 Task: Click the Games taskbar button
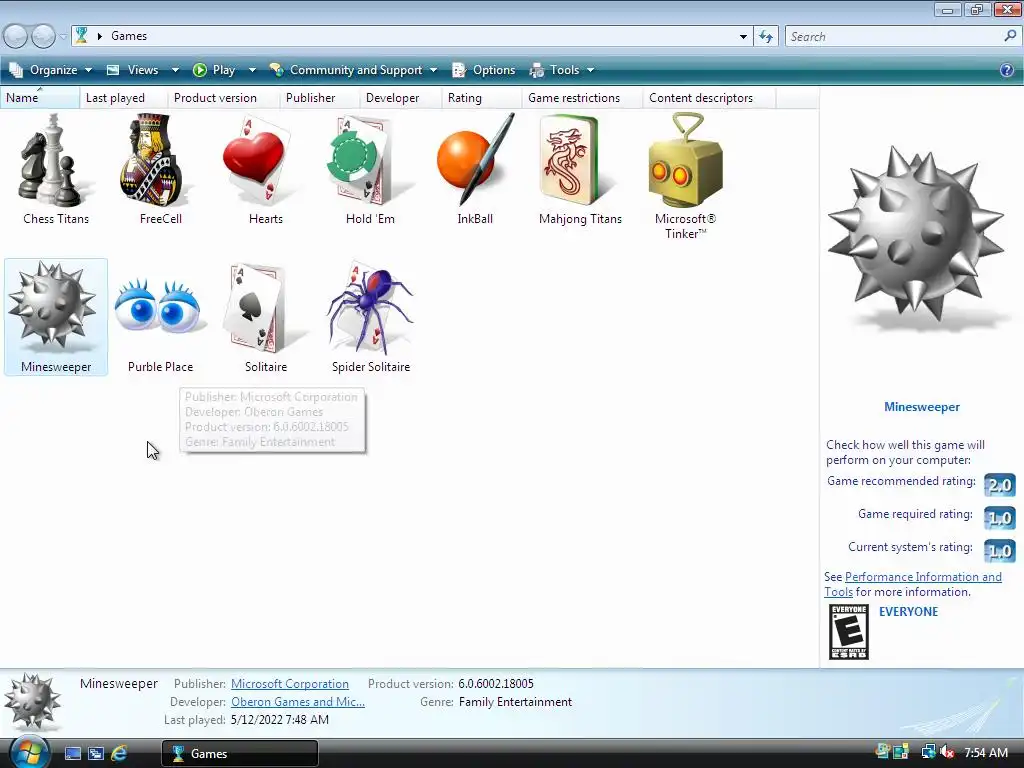(x=240, y=753)
